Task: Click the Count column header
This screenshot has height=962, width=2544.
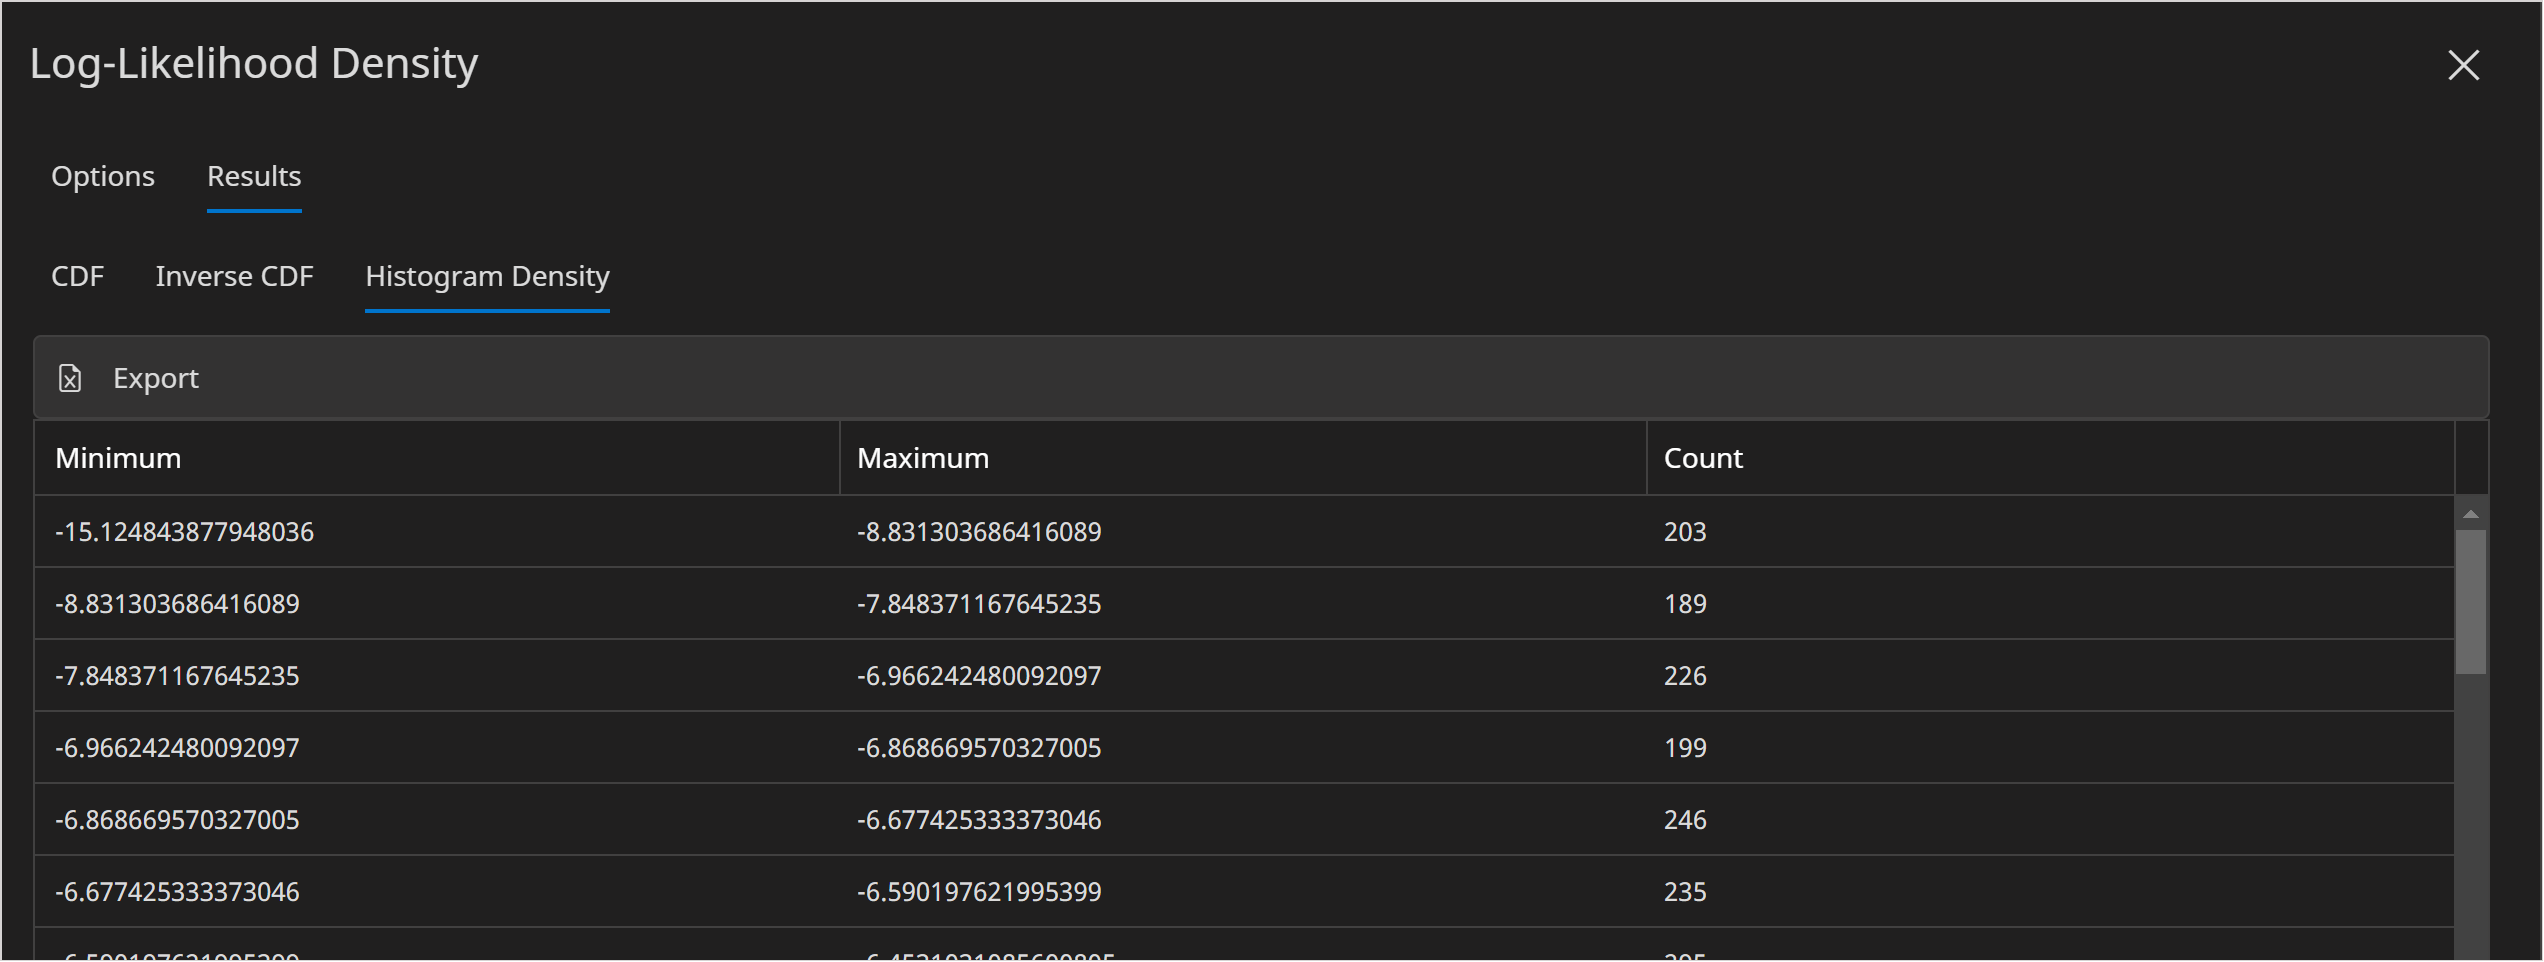Action: [1703, 458]
